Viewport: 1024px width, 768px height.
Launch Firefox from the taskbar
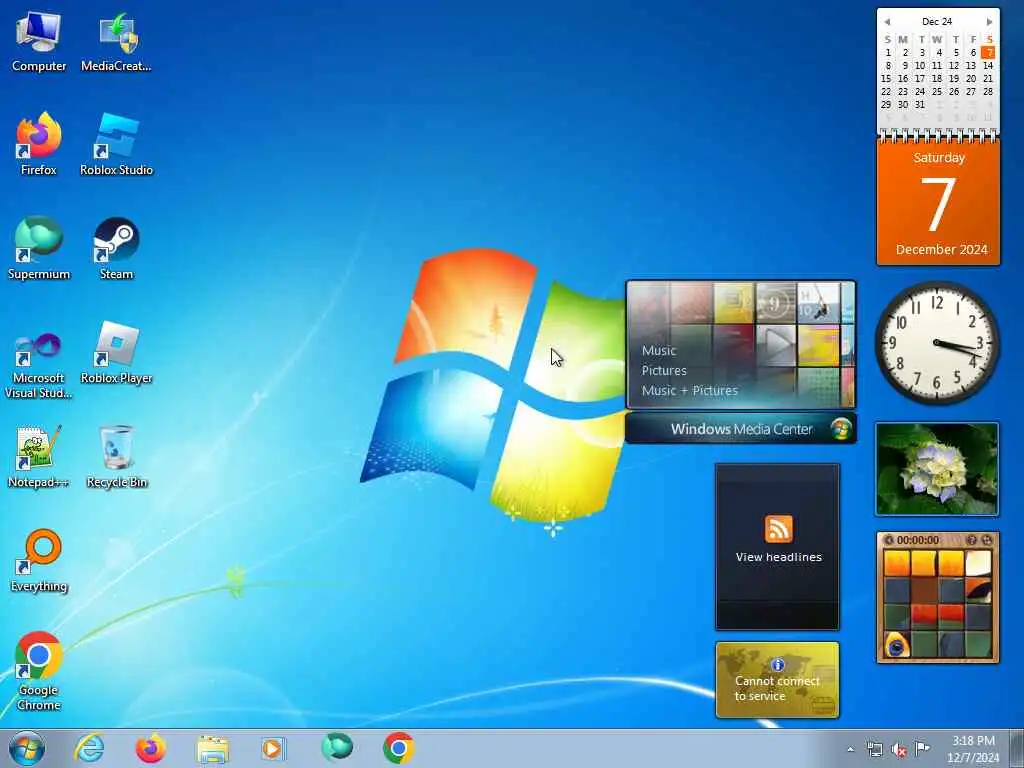150,748
